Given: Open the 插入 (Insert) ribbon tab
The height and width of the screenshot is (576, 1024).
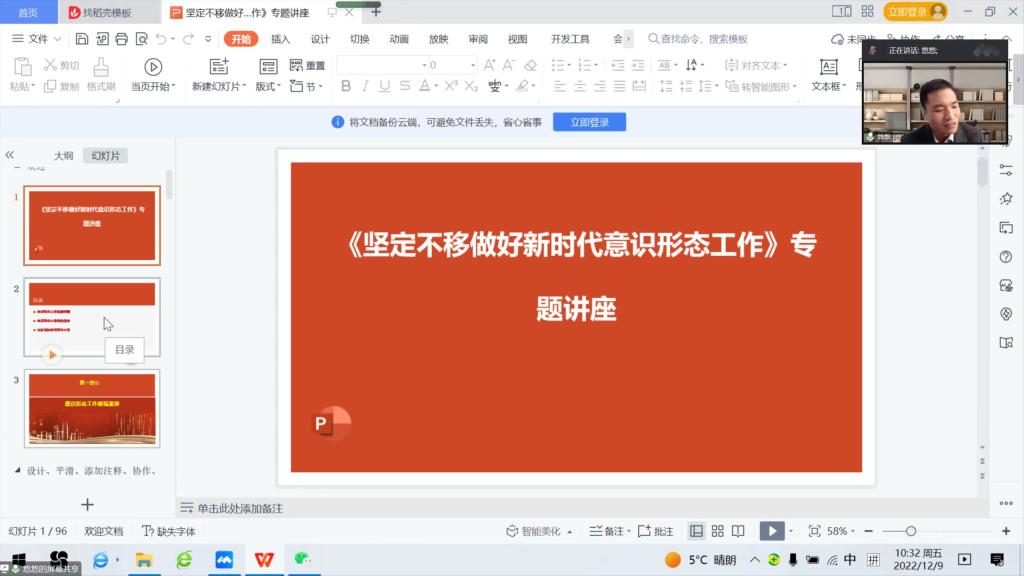Looking at the screenshot, I should [280, 39].
